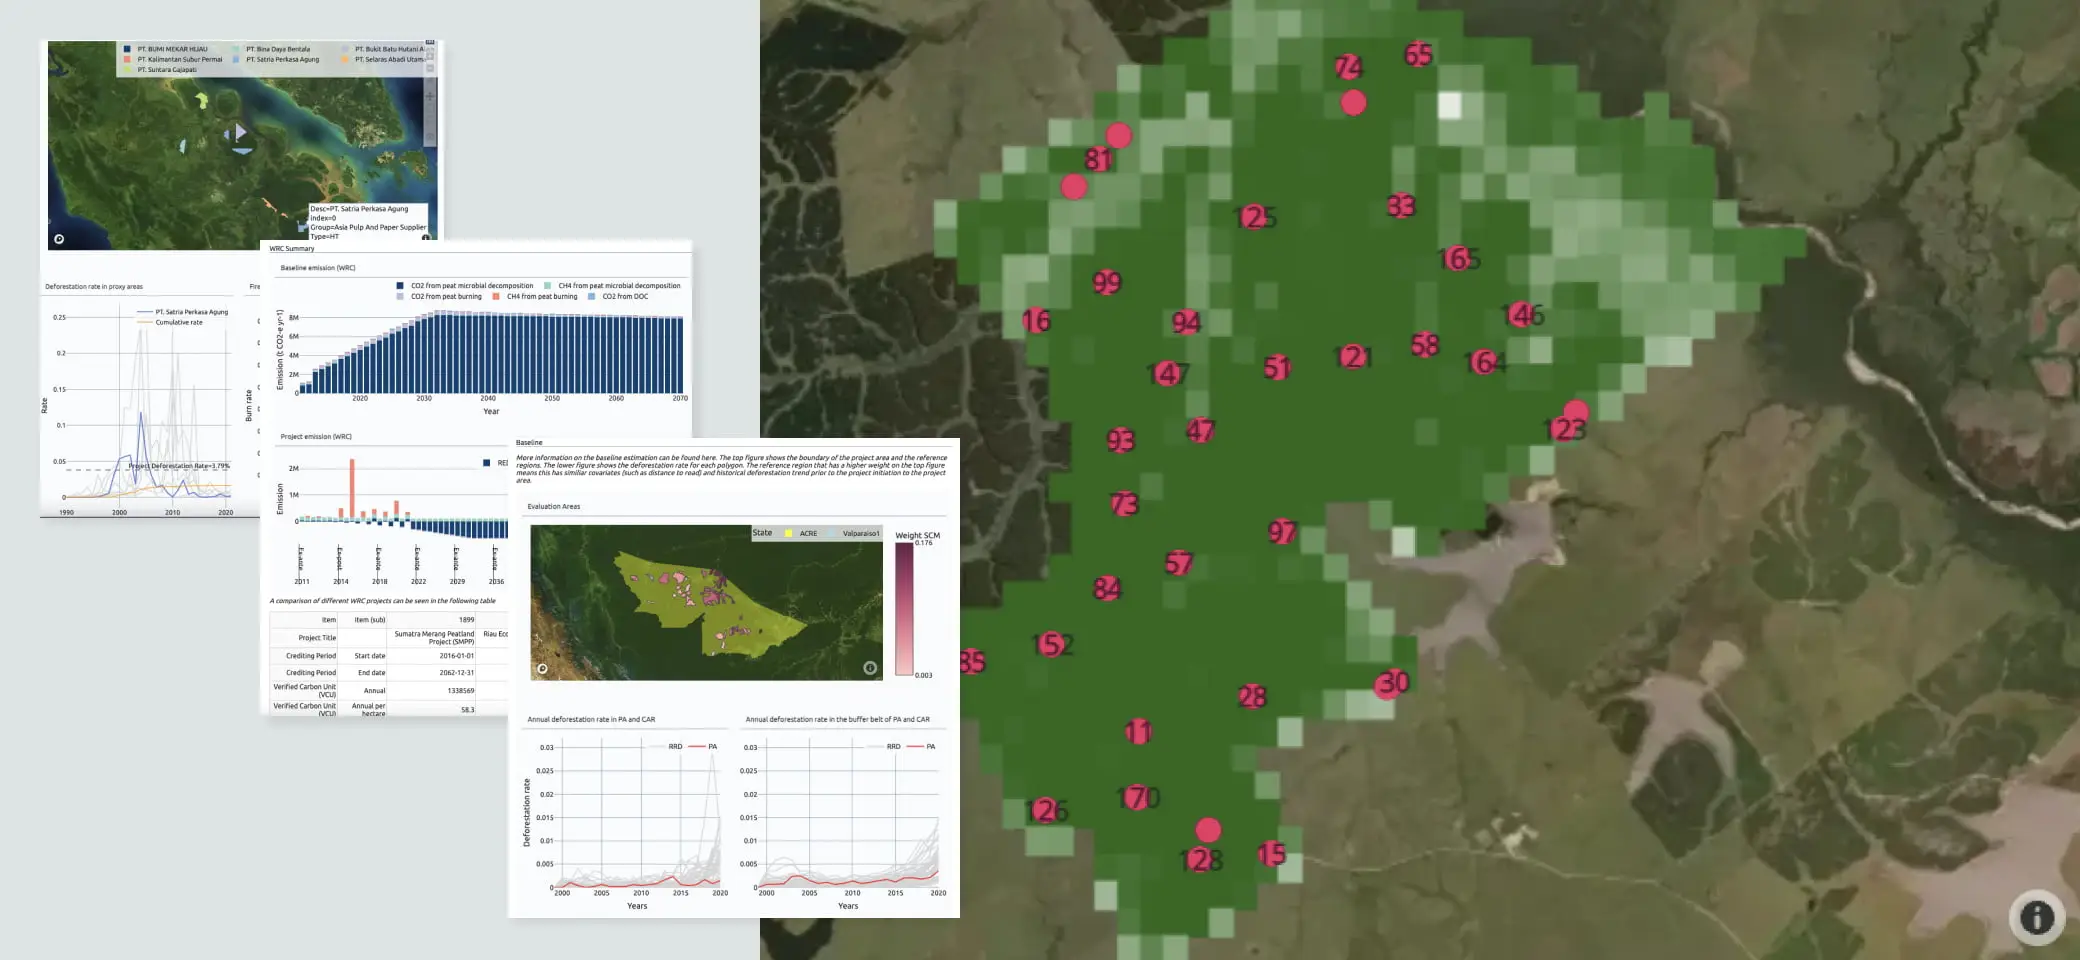The image size is (2080, 960).
Task: Click the 'WRC Summary' heading
Action: pos(292,249)
